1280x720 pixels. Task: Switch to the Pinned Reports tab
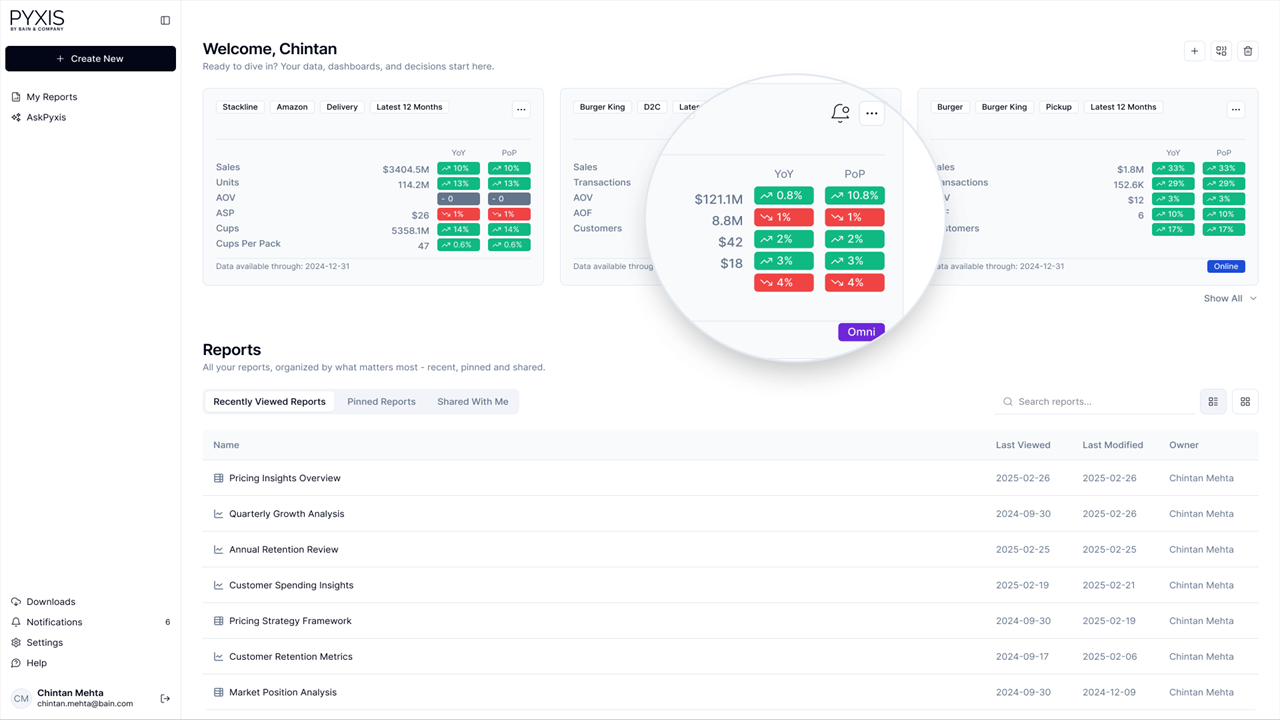coord(381,401)
